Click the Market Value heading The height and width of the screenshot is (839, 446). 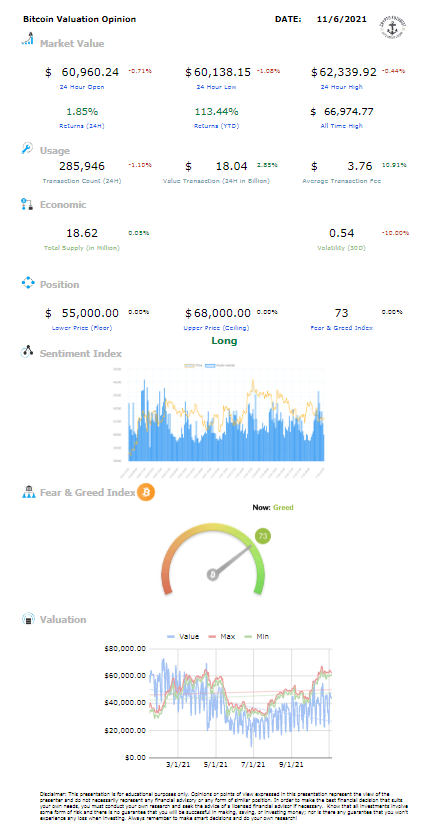coord(72,44)
